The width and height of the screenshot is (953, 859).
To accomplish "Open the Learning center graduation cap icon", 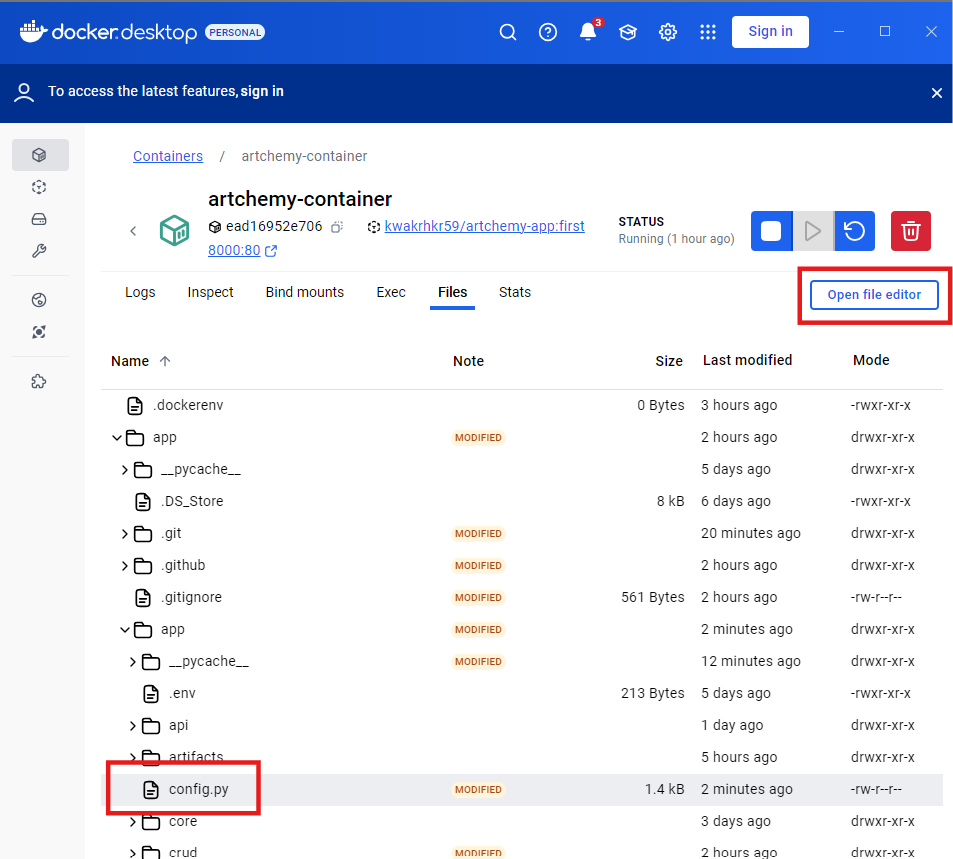I will click(x=628, y=32).
